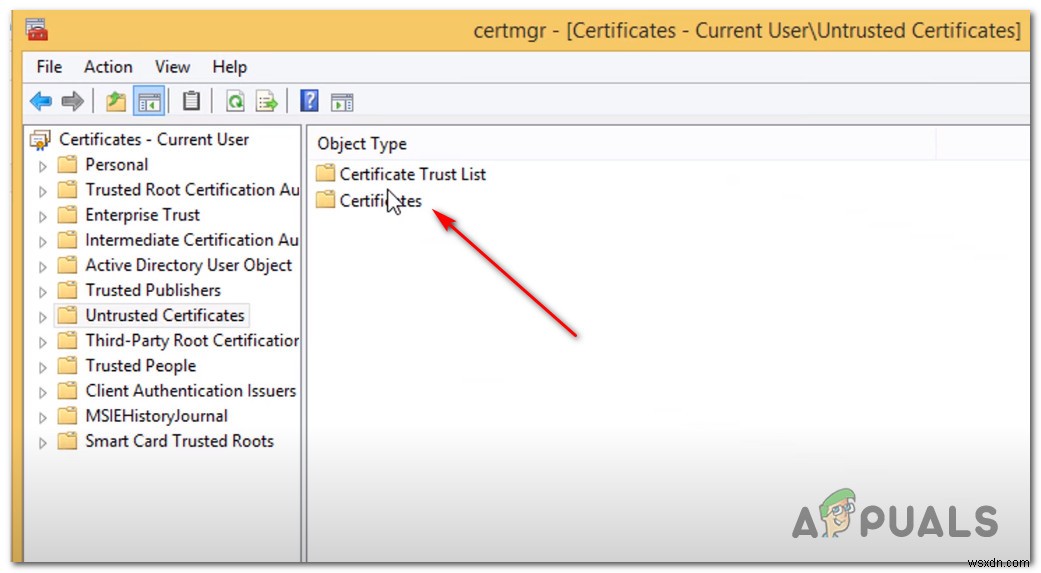
Task: Click the Certificate Trust List folder icon
Action: (x=325, y=173)
